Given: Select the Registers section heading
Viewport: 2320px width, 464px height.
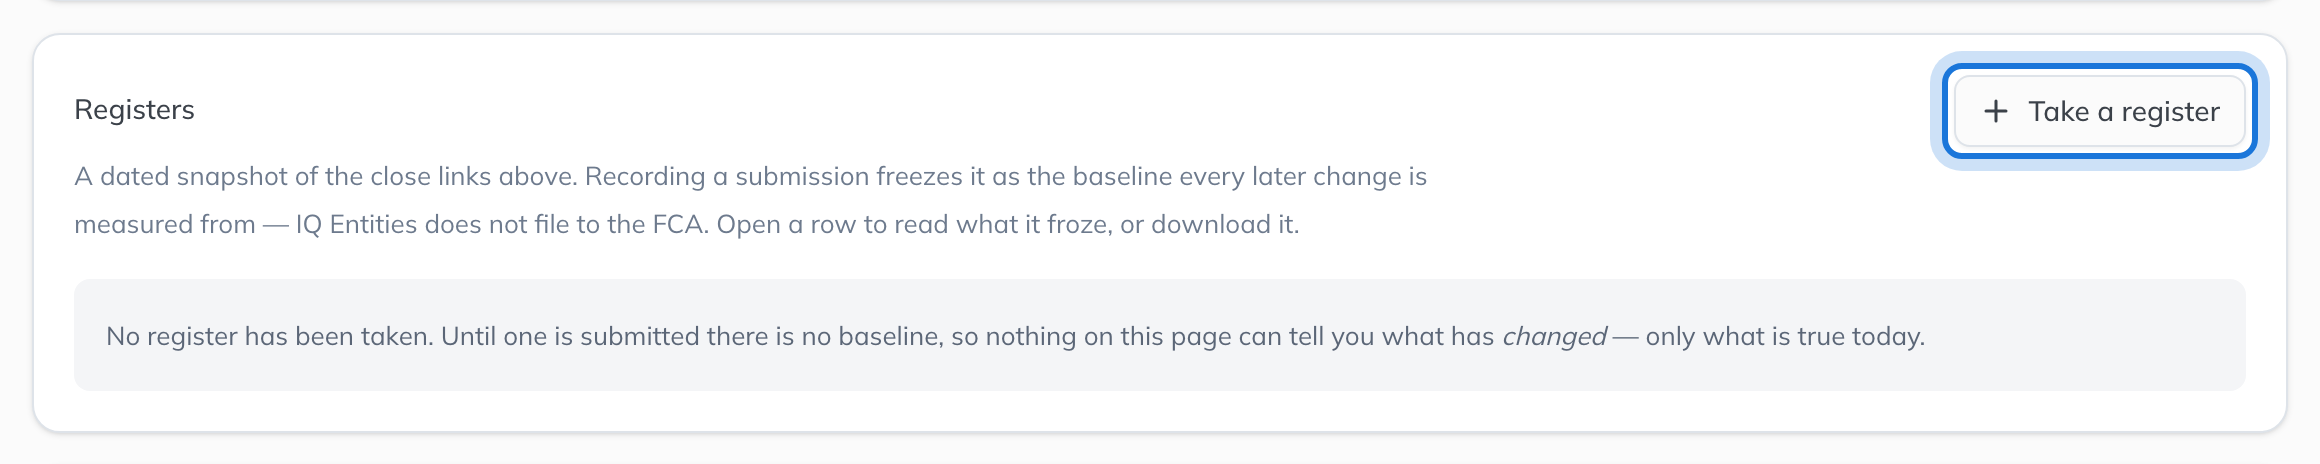Looking at the screenshot, I should (x=134, y=109).
